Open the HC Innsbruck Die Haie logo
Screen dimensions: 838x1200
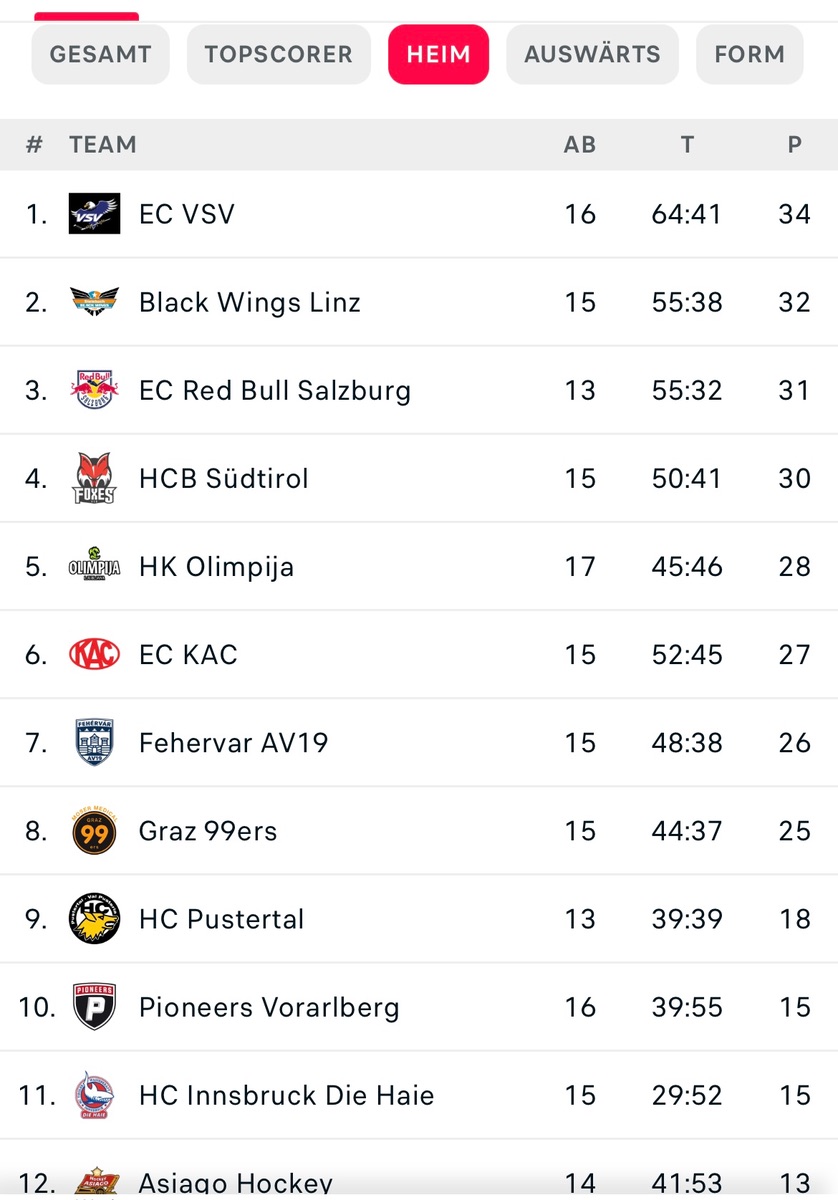[x=94, y=1095]
